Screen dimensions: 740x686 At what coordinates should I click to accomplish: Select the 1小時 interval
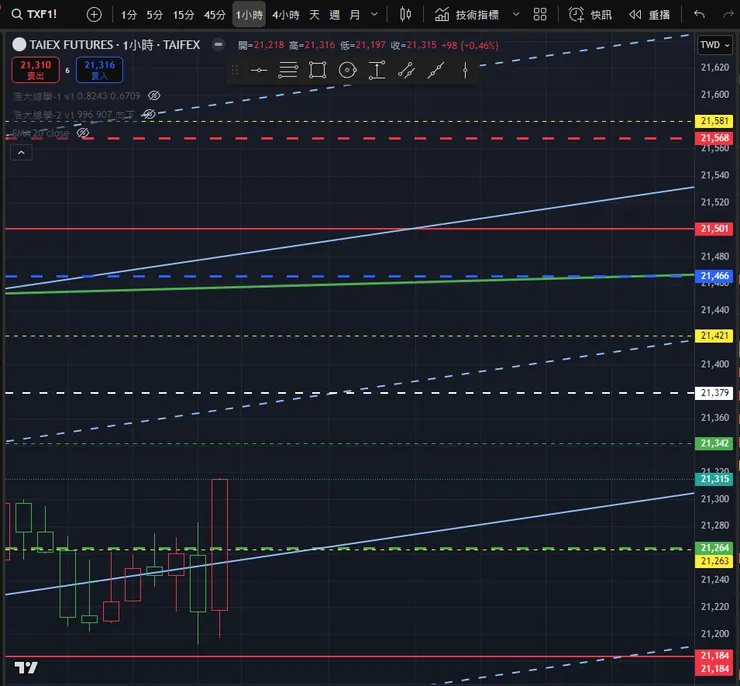point(249,15)
